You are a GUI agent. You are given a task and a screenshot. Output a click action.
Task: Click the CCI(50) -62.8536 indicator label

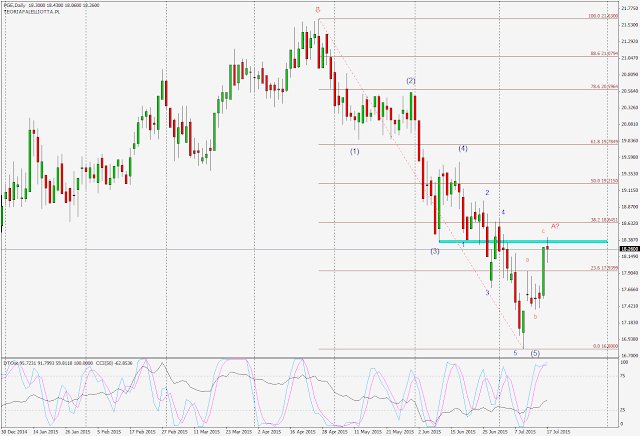pyautogui.click(x=116, y=363)
